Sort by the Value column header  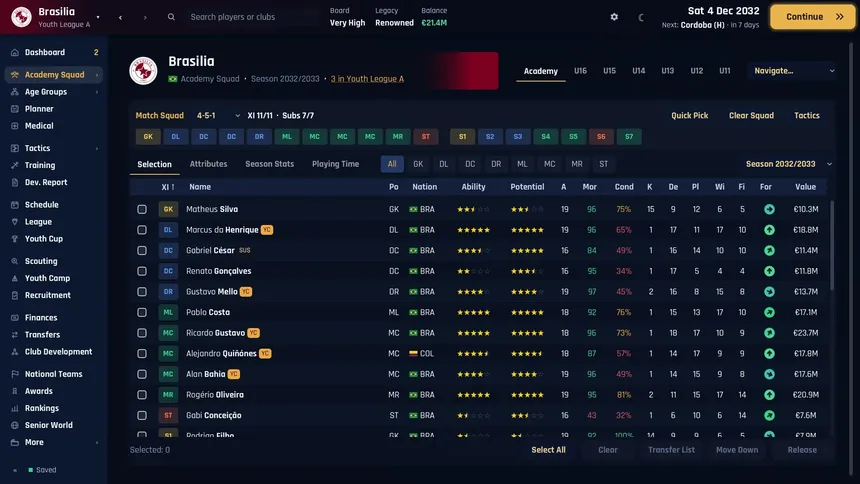[x=805, y=187]
